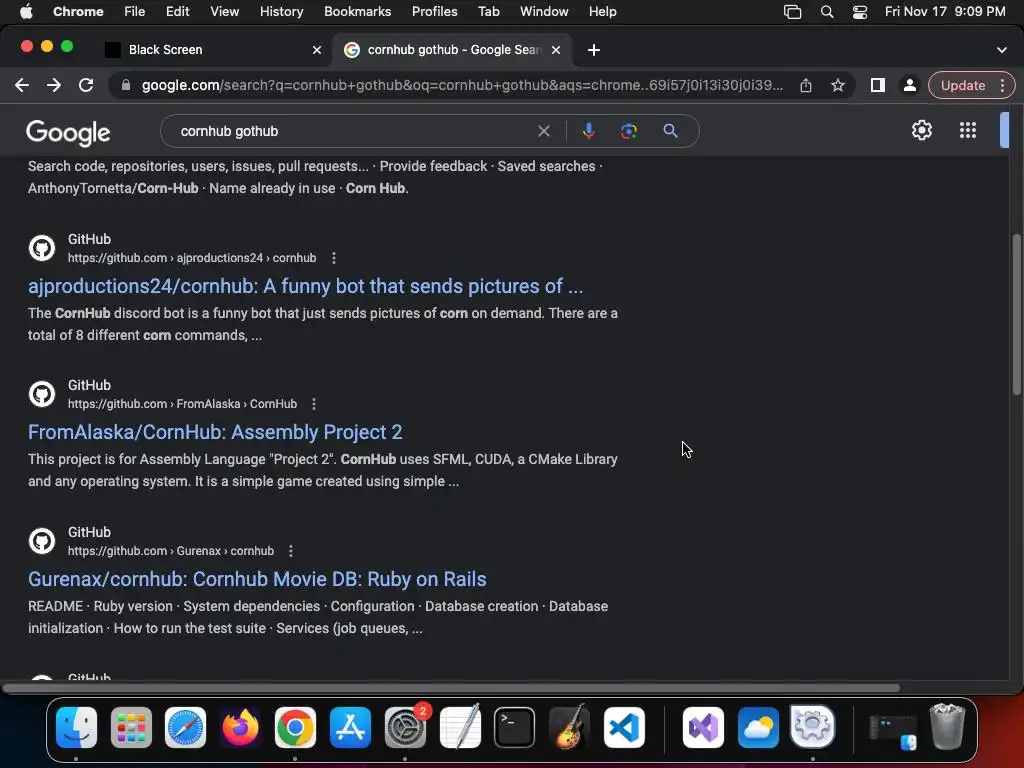Image resolution: width=1024 pixels, height=768 pixels.
Task: Click the github.com › Gurenax › cornhub URL text
Action: [x=170, y=551]
